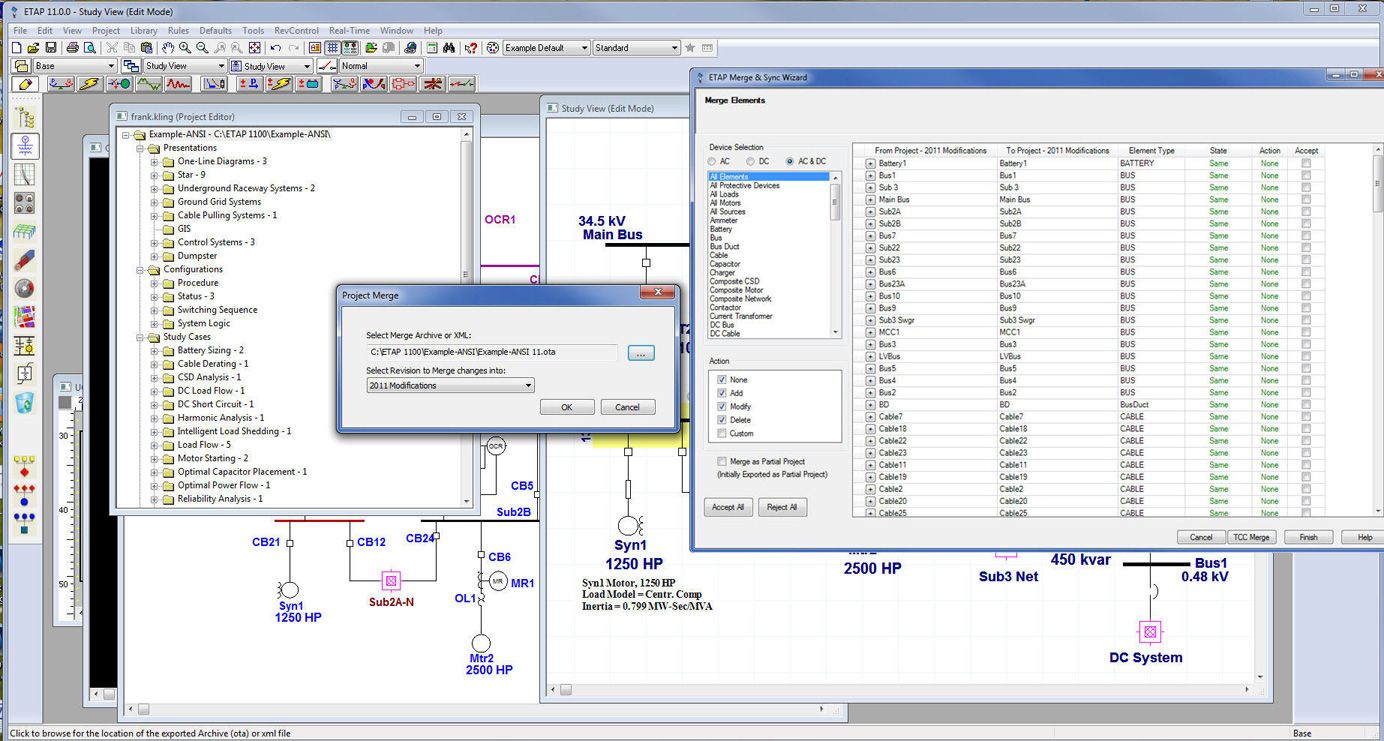Viewport: 1384px width, 741px height.
Task: Click the Save floppy disk icon
Action: 51,47
